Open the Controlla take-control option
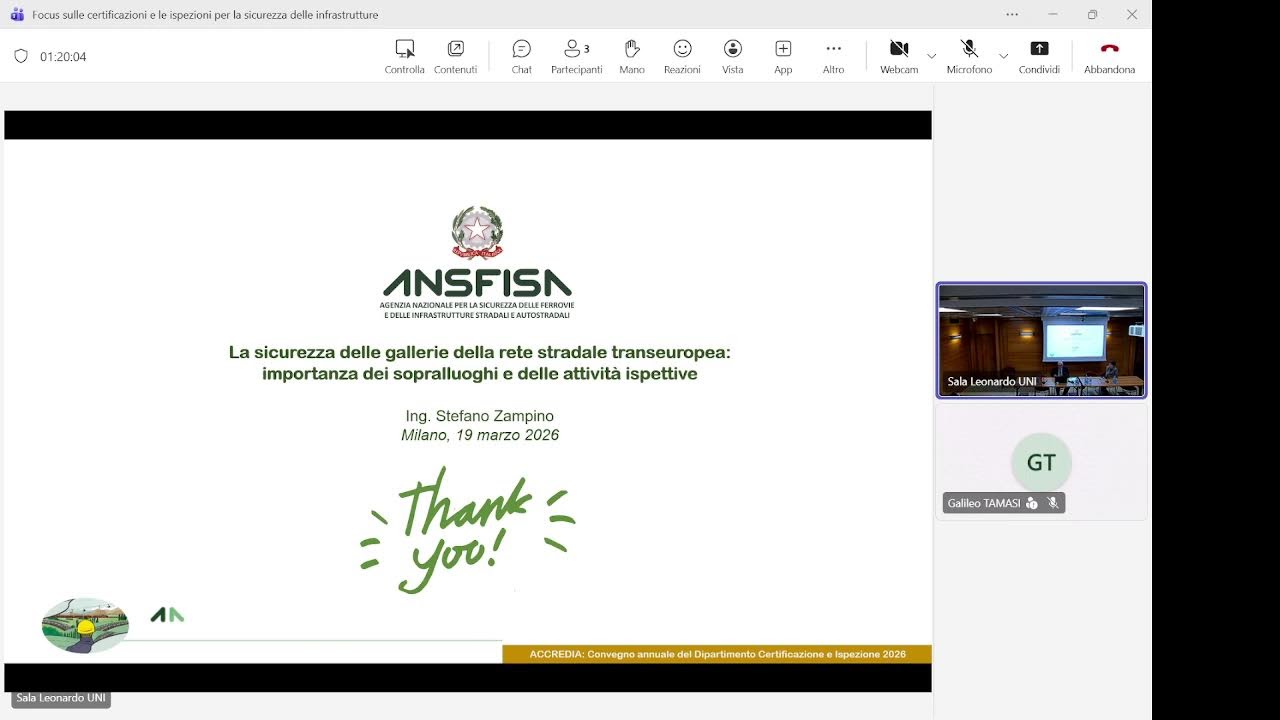1280x720 pixels. coord(404,57)
